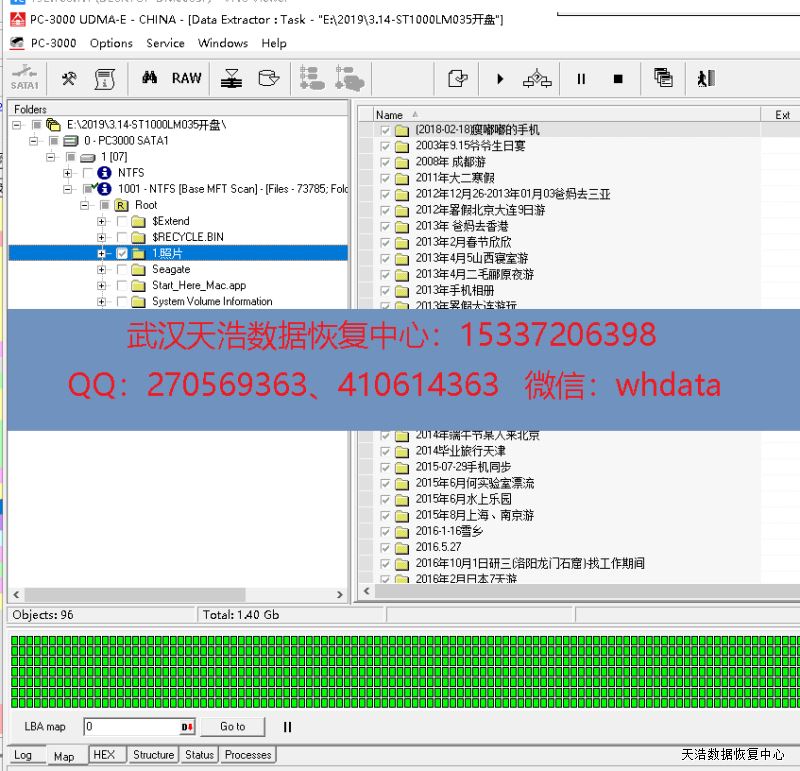This screenshot has width=800, height=771.
Task: Click the Stop square button
Action: coord(618,79)
